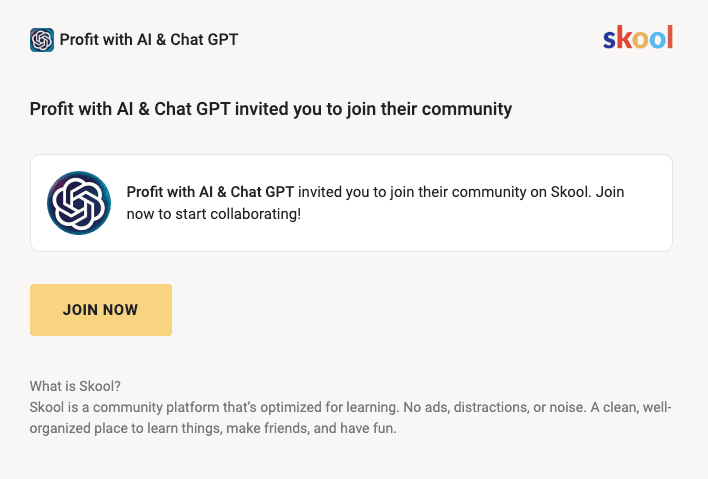Click the "What is Skool?" text
This screenshot has height=479, width=708.
[75, 387]
